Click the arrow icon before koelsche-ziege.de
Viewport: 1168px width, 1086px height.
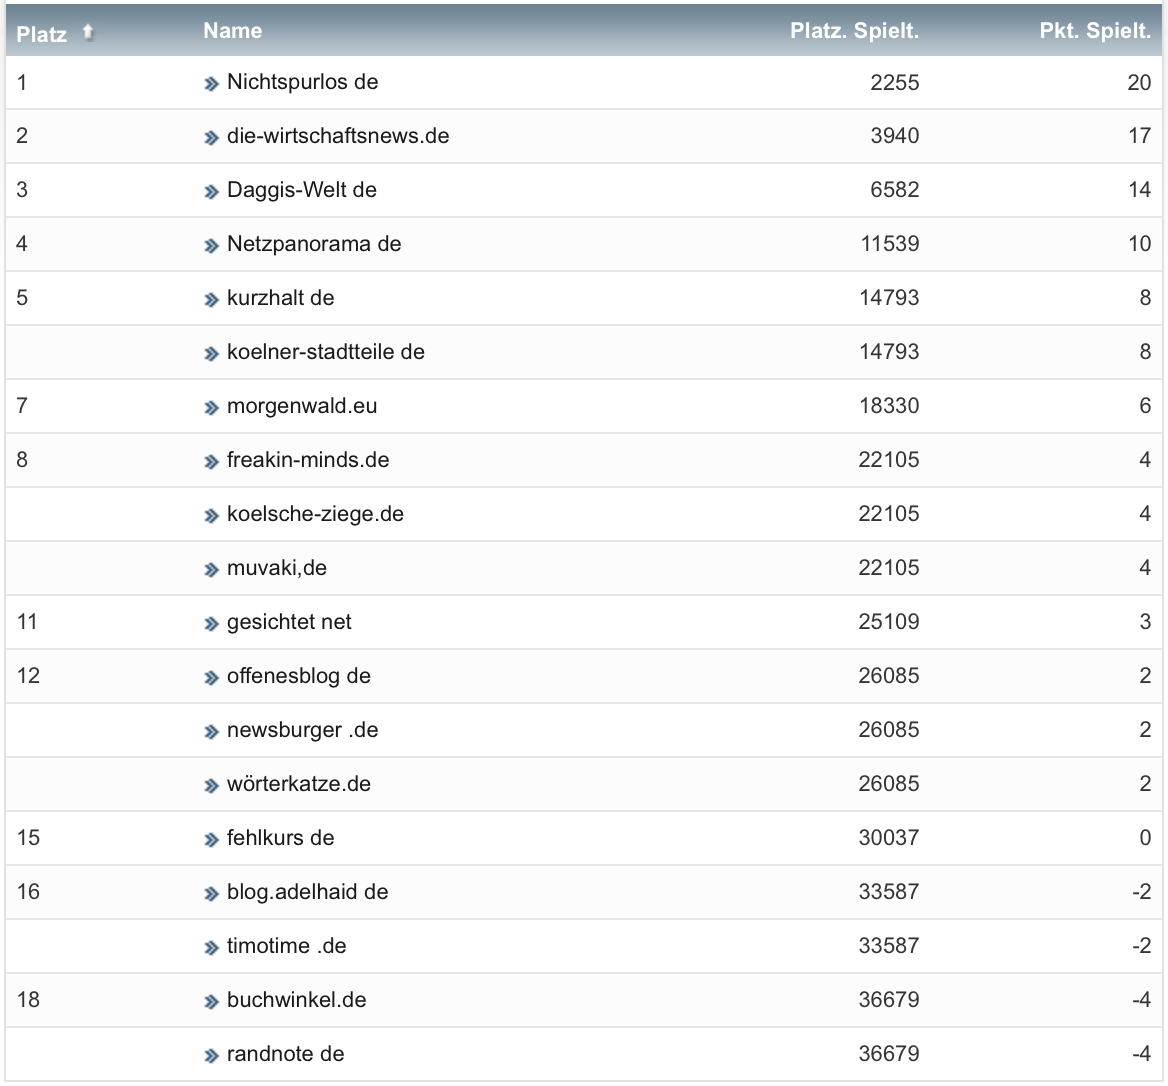click(x=212, y=515)
